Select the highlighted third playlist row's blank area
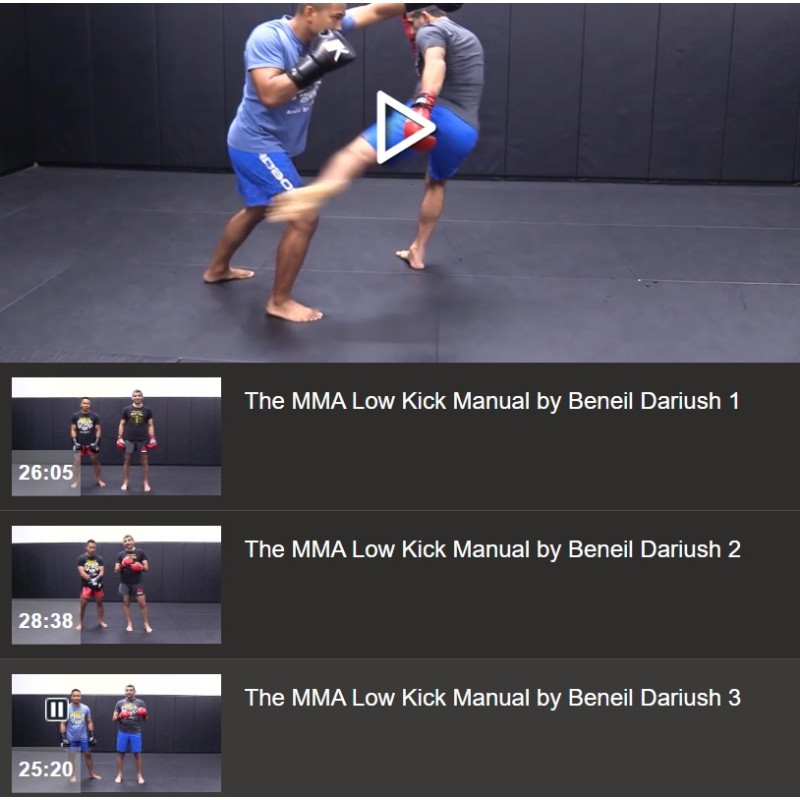Viewport: 800px width, 800px height. (x=510, y=755)
